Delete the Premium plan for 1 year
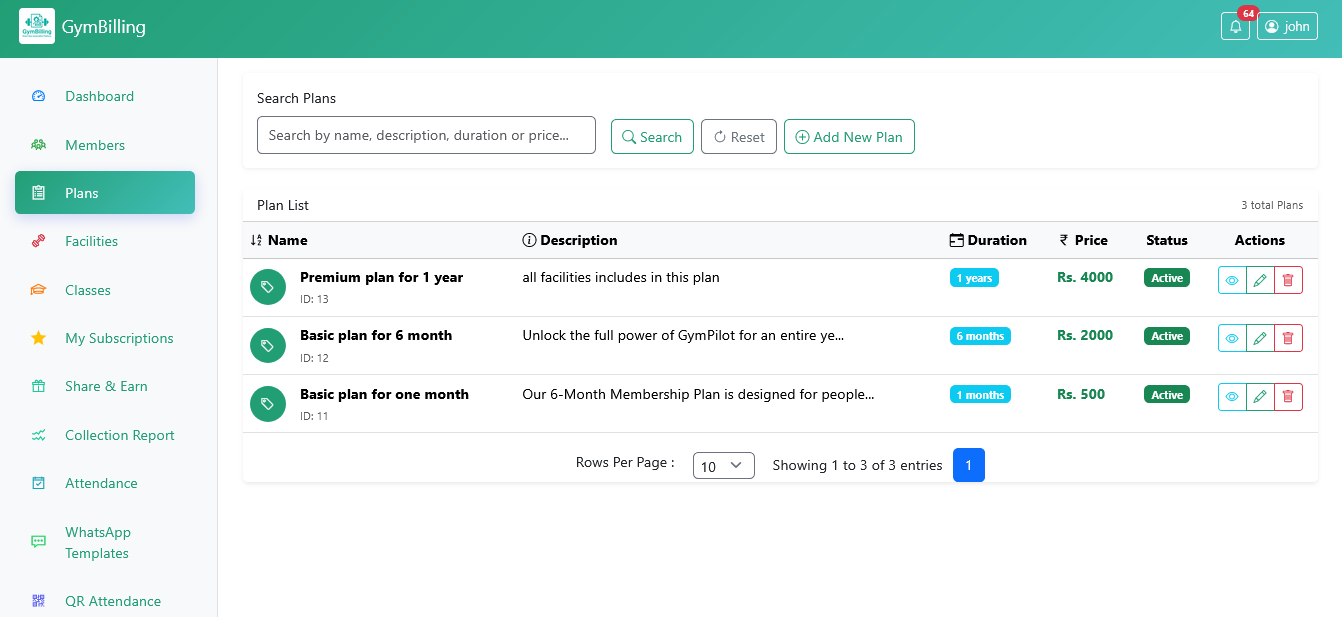This screenshot has width=1342, height=617. click(1288, 280)
